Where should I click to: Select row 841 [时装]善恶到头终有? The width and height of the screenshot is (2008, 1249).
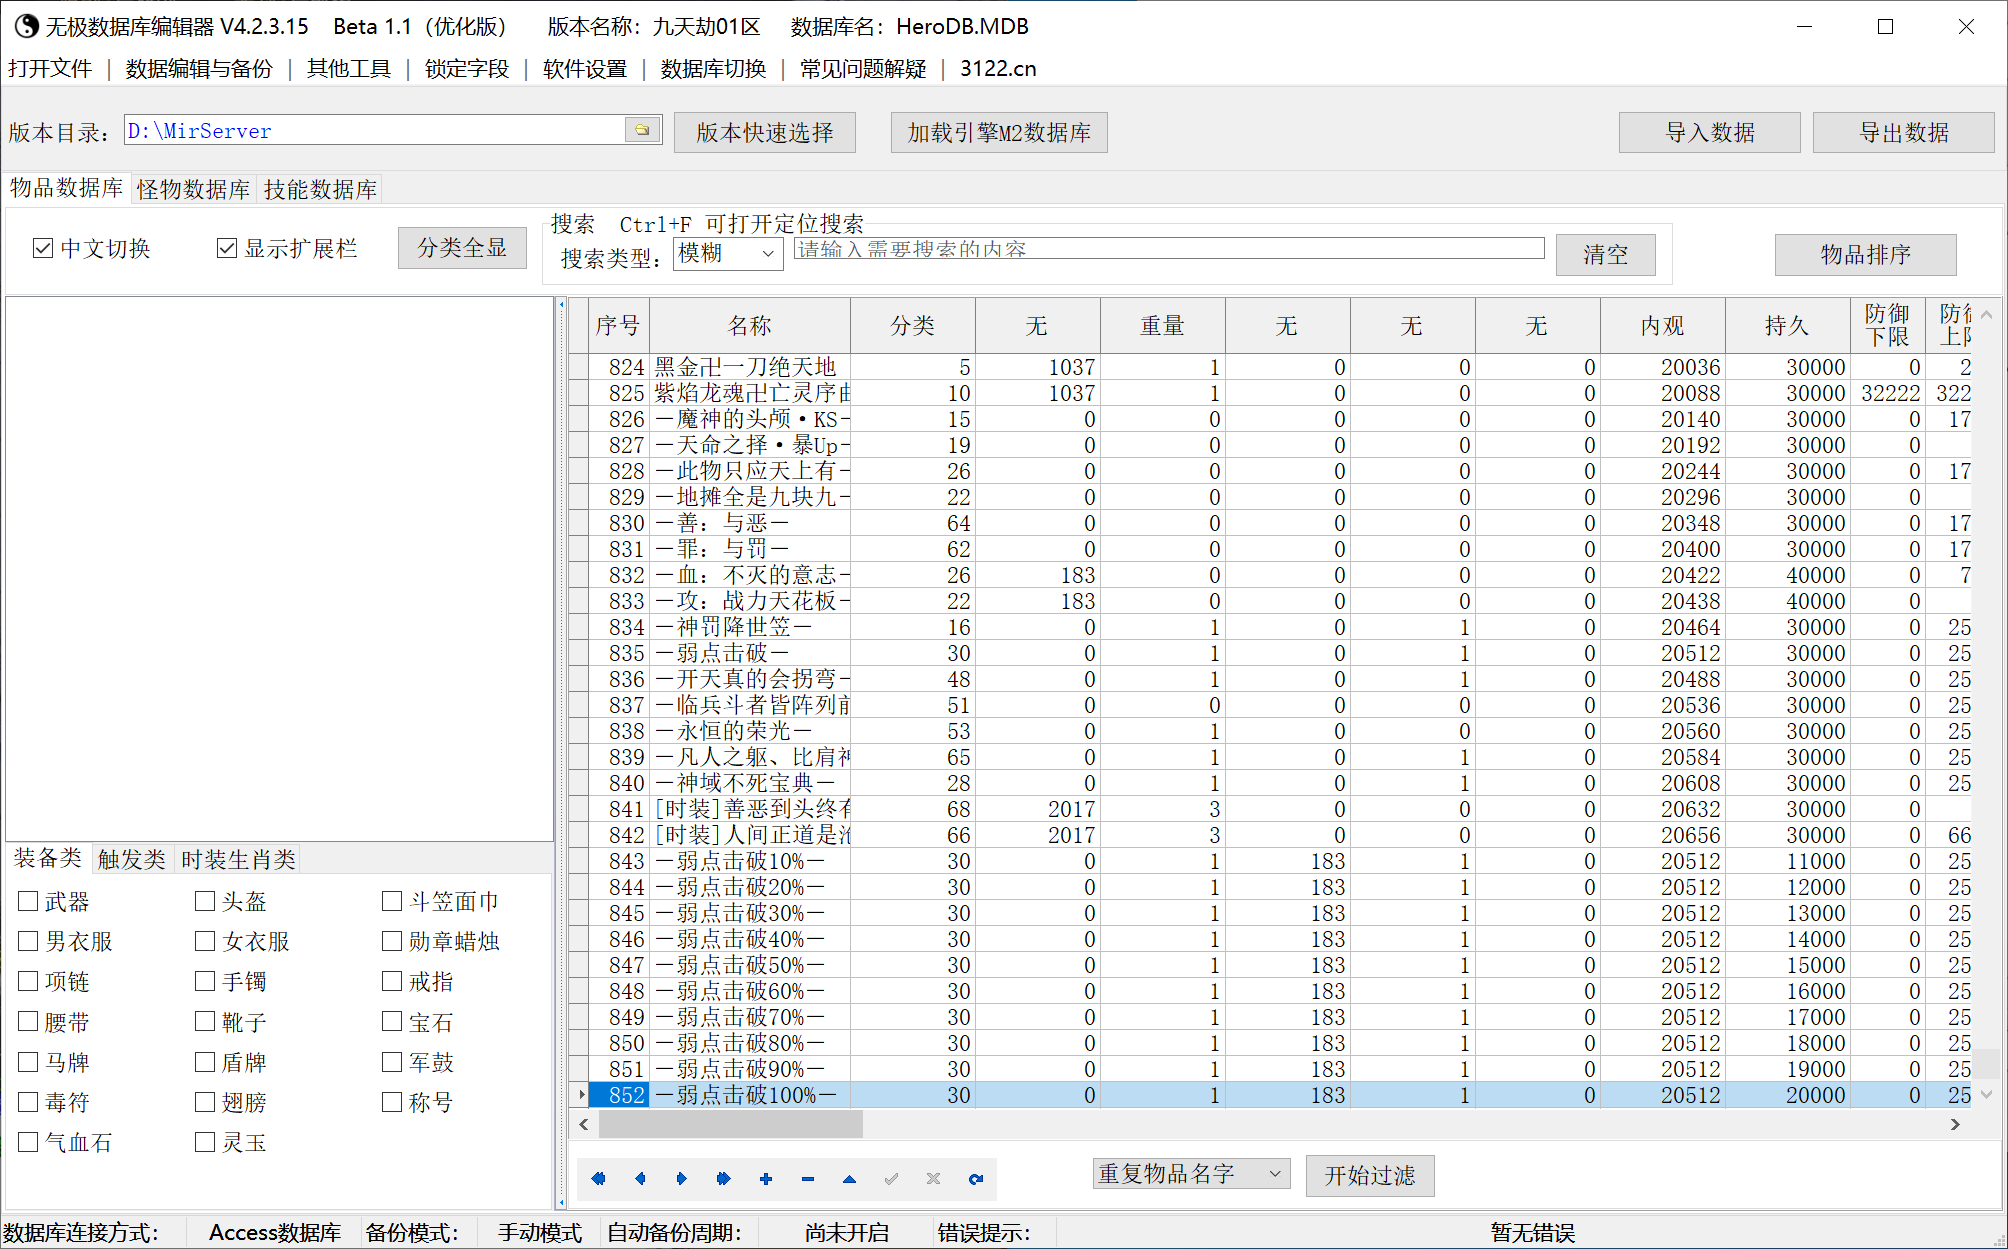click(x=1270, y=808)
